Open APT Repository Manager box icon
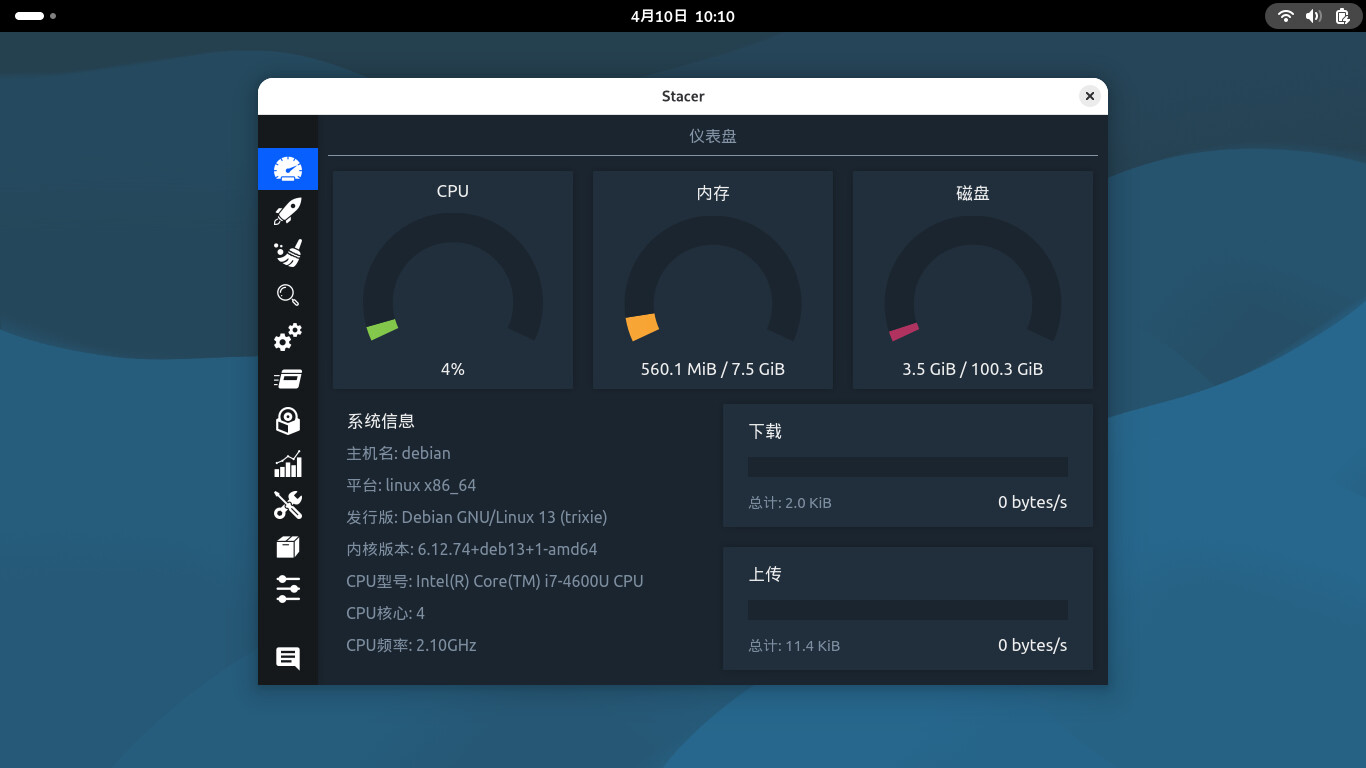Viewport: 1366px width, 768px height. [x=288, y=547]
